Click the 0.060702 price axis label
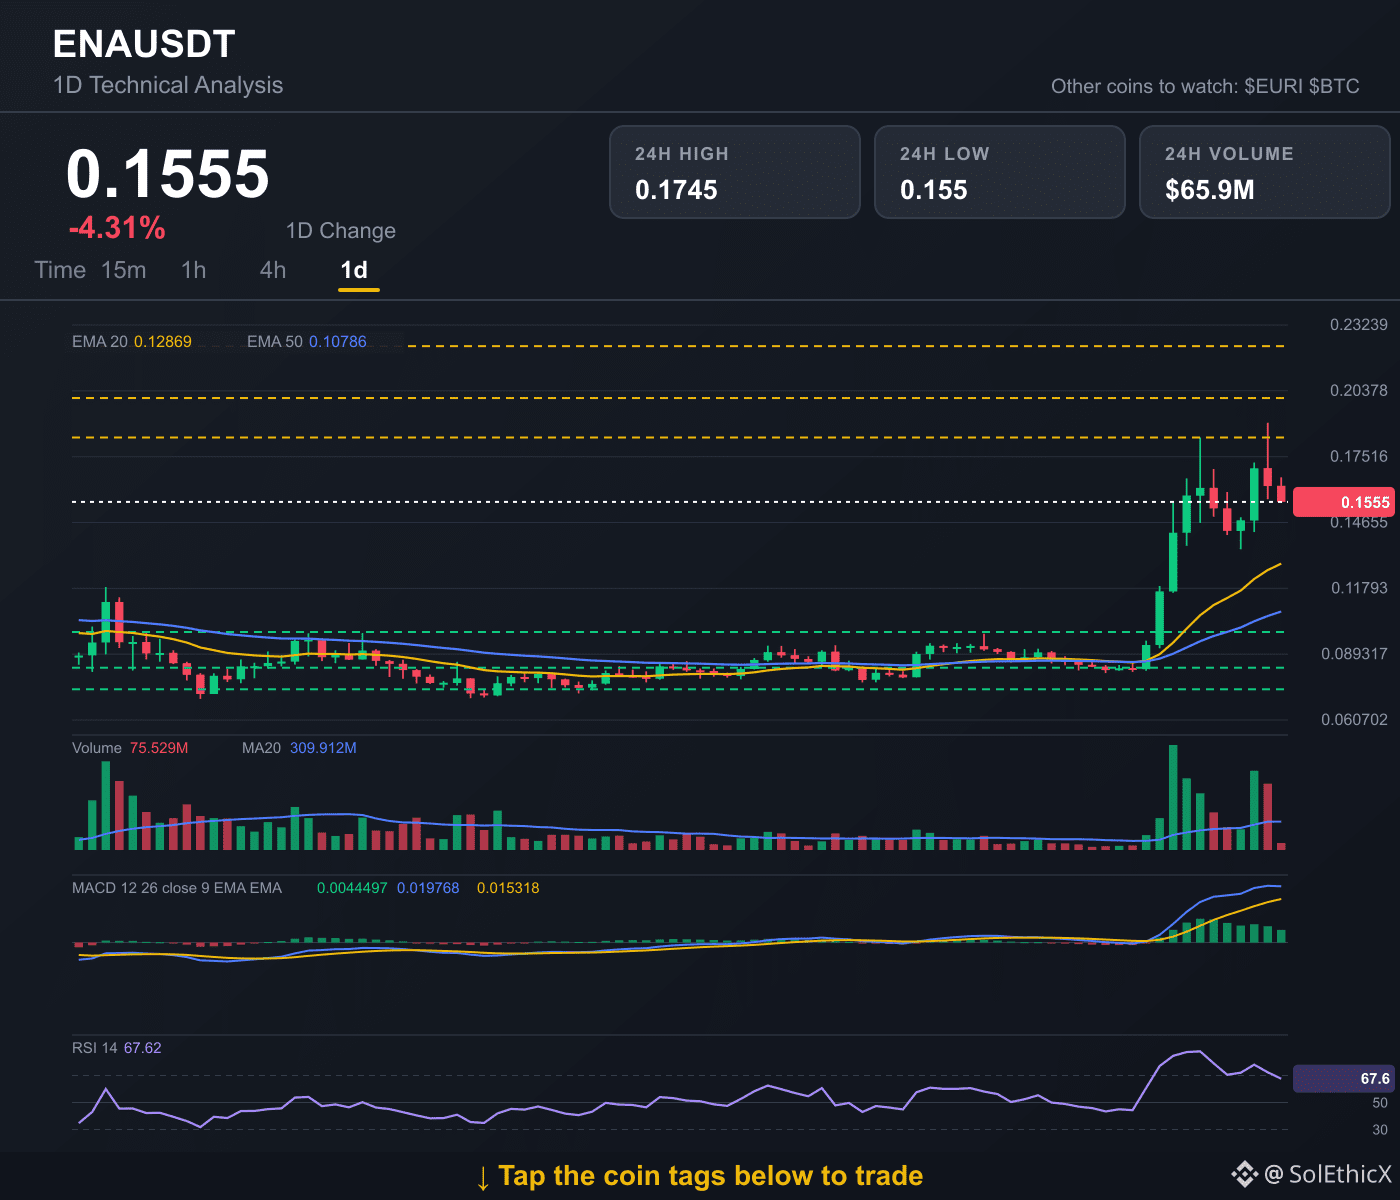 tap(1355, 720)
